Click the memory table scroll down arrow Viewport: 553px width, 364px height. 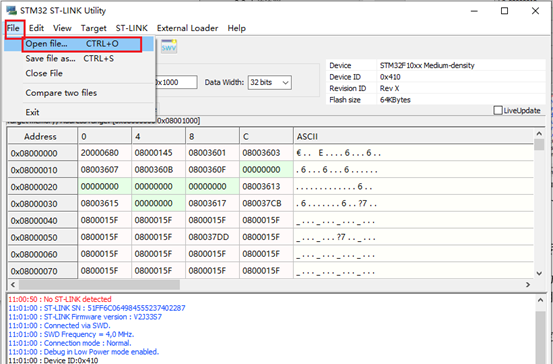(x=539, y=273)
